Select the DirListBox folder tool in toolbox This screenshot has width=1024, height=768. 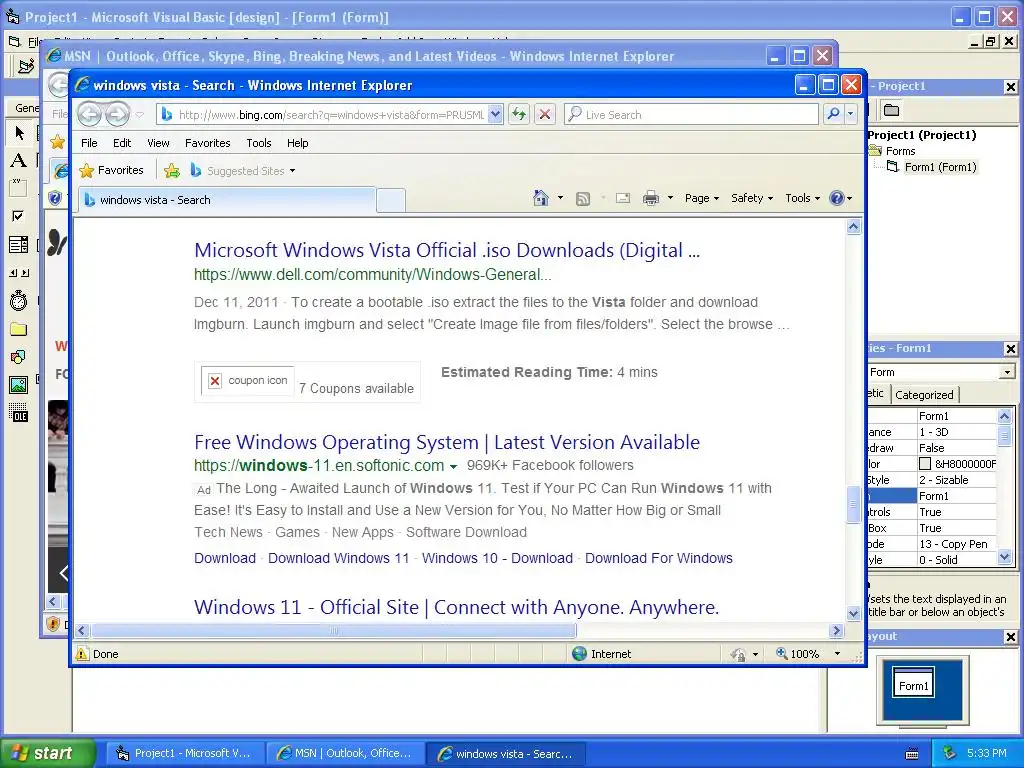pos(19,328)
